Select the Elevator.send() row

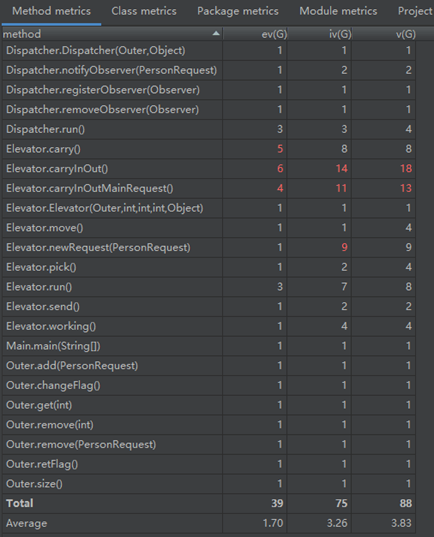[209, 307]
